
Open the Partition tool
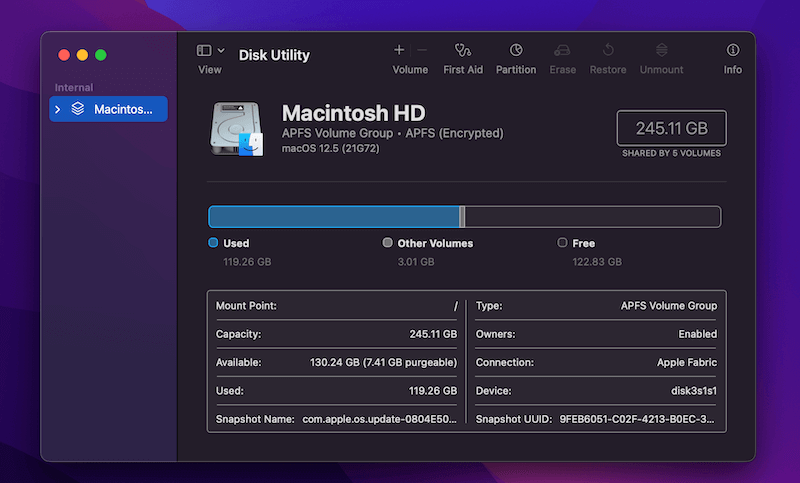tap(516, 50)
